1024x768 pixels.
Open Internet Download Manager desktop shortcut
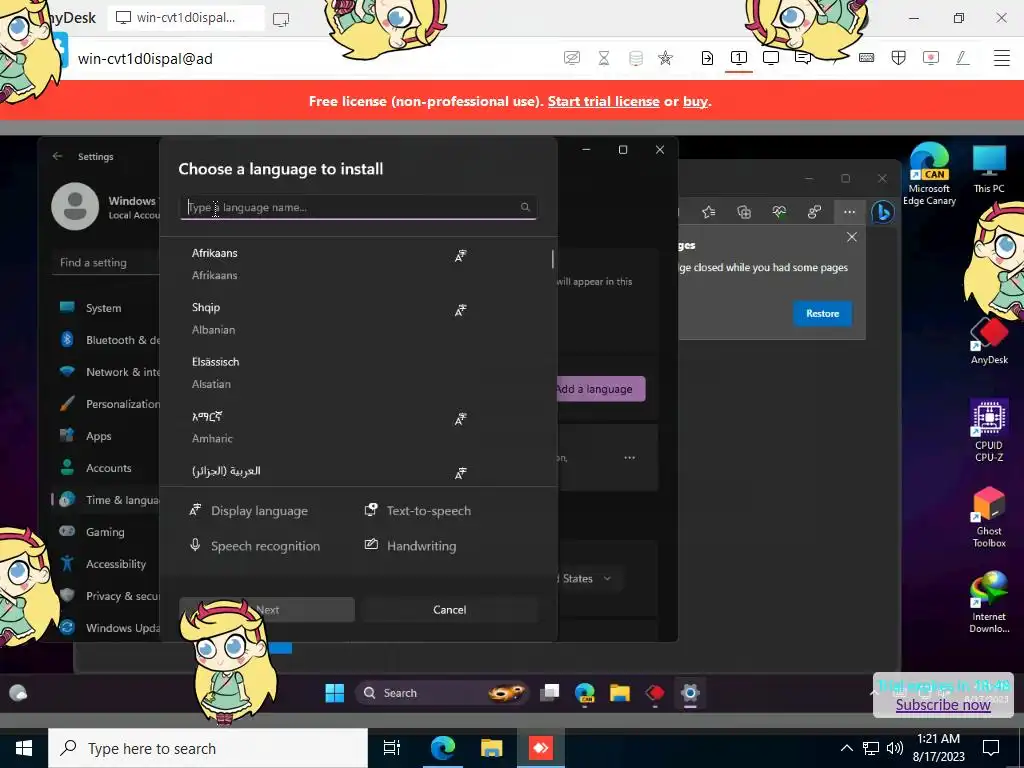click(989, 602)
